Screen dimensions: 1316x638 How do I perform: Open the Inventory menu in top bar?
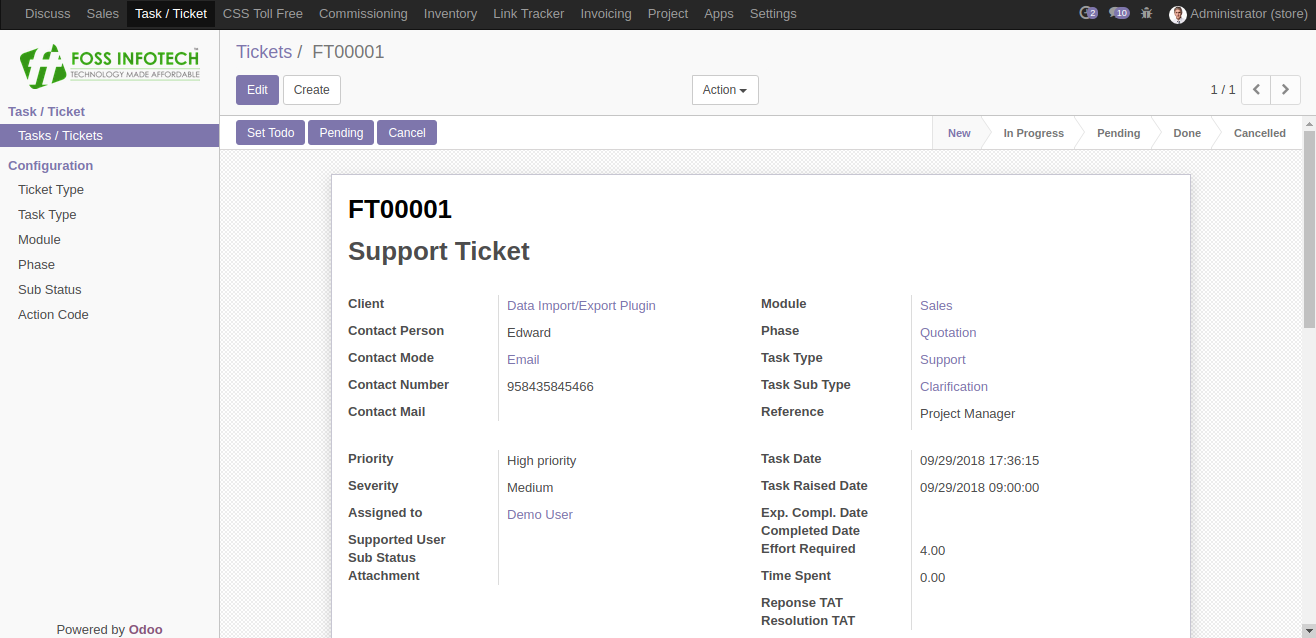coord(450,14)
